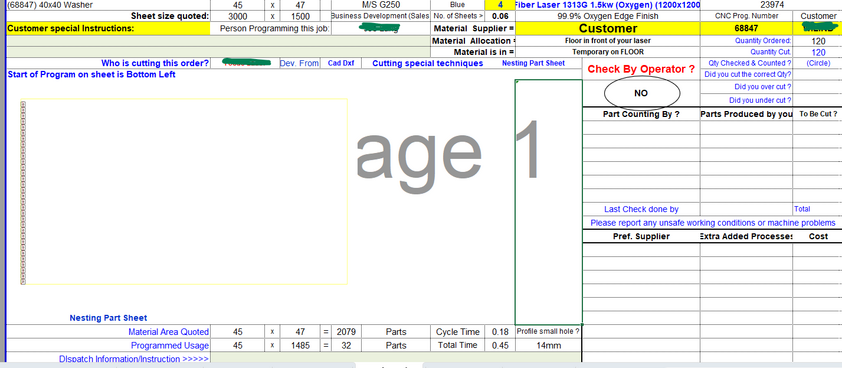This screenshot has width=842, height=368.
Task: Select the 'Please report any unsafe working conditions' line
Action: (713, 223)
